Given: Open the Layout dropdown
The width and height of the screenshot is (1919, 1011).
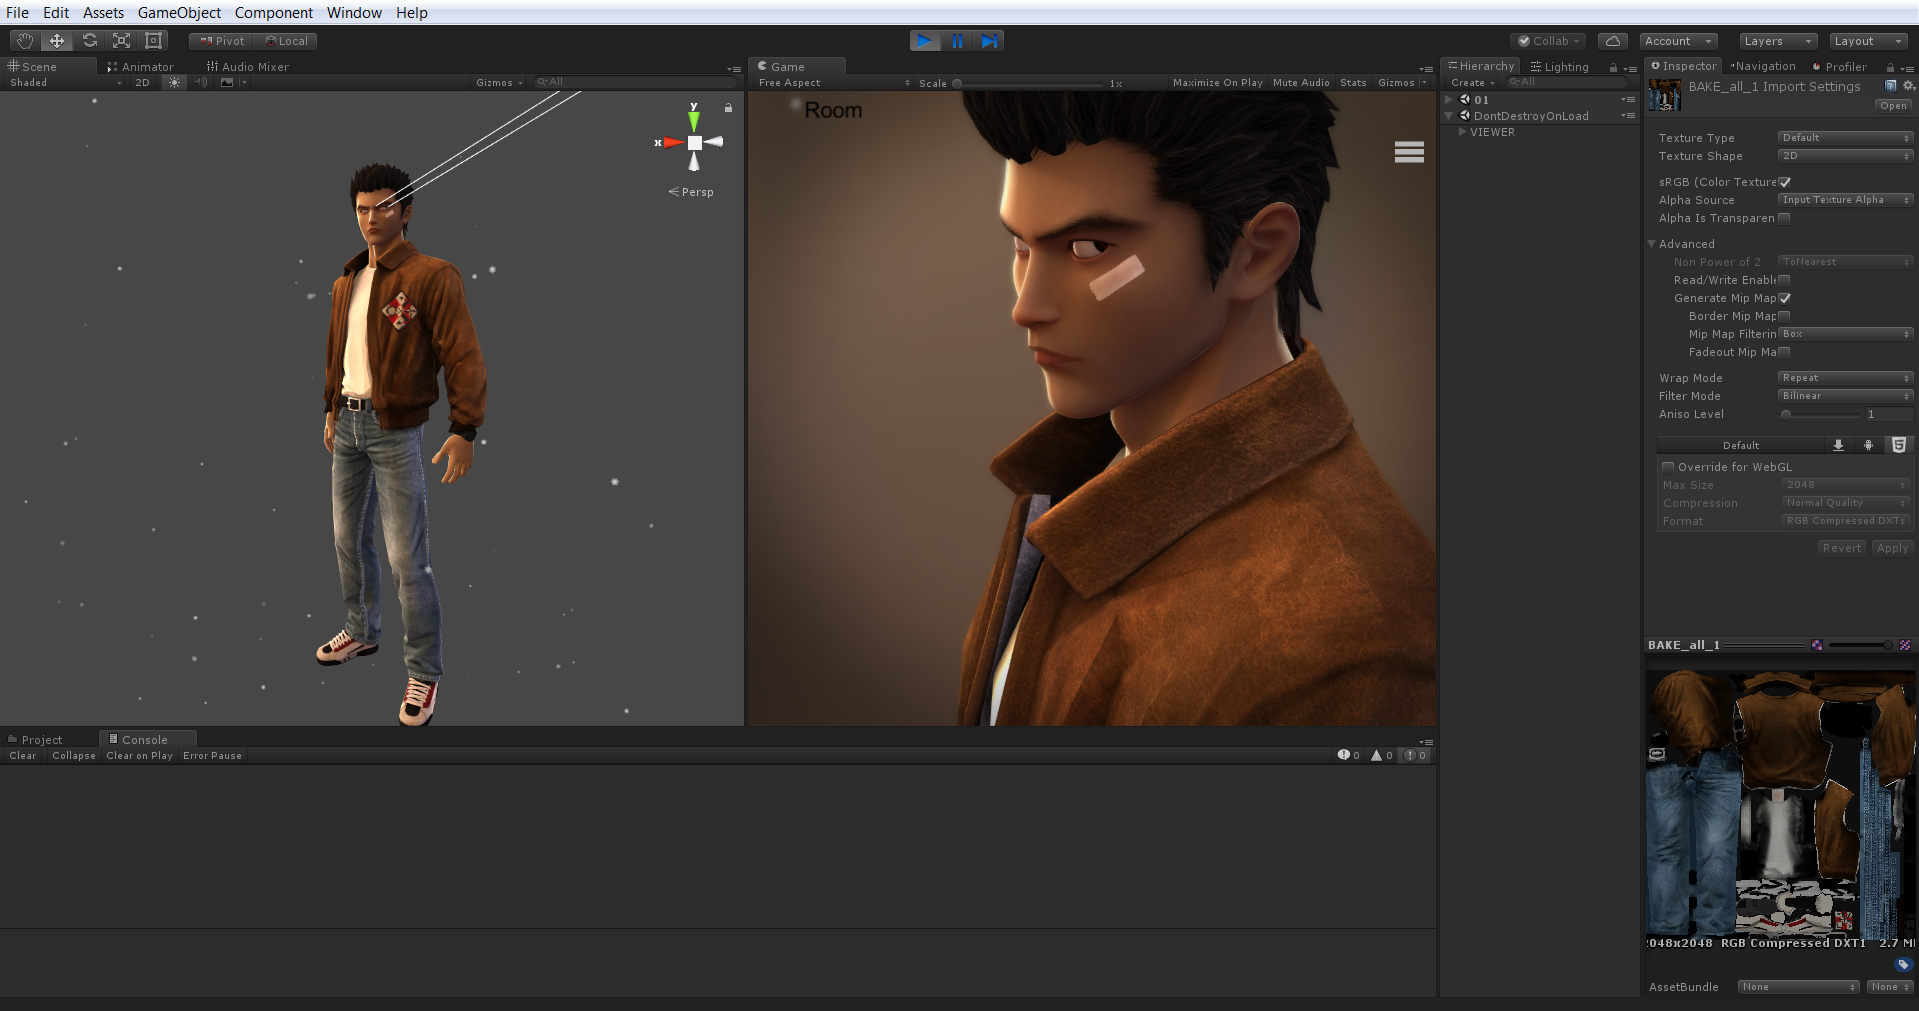Looking at the screenshot, I should 1869,41.
